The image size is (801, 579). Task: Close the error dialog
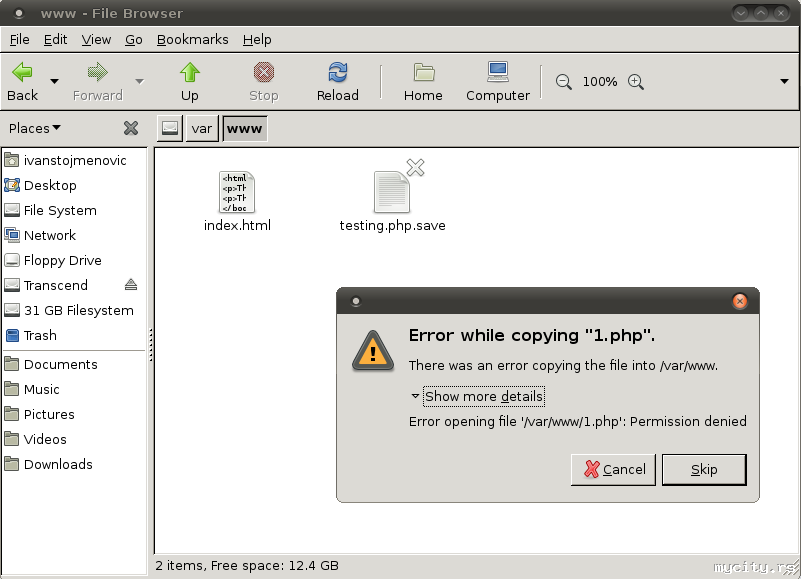point(740,301)
